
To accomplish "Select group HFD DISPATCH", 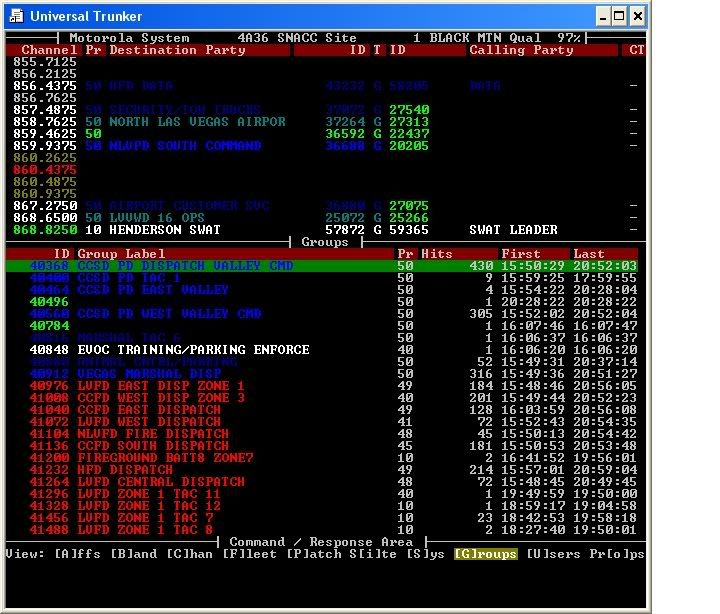I will (x=322, y=469).
